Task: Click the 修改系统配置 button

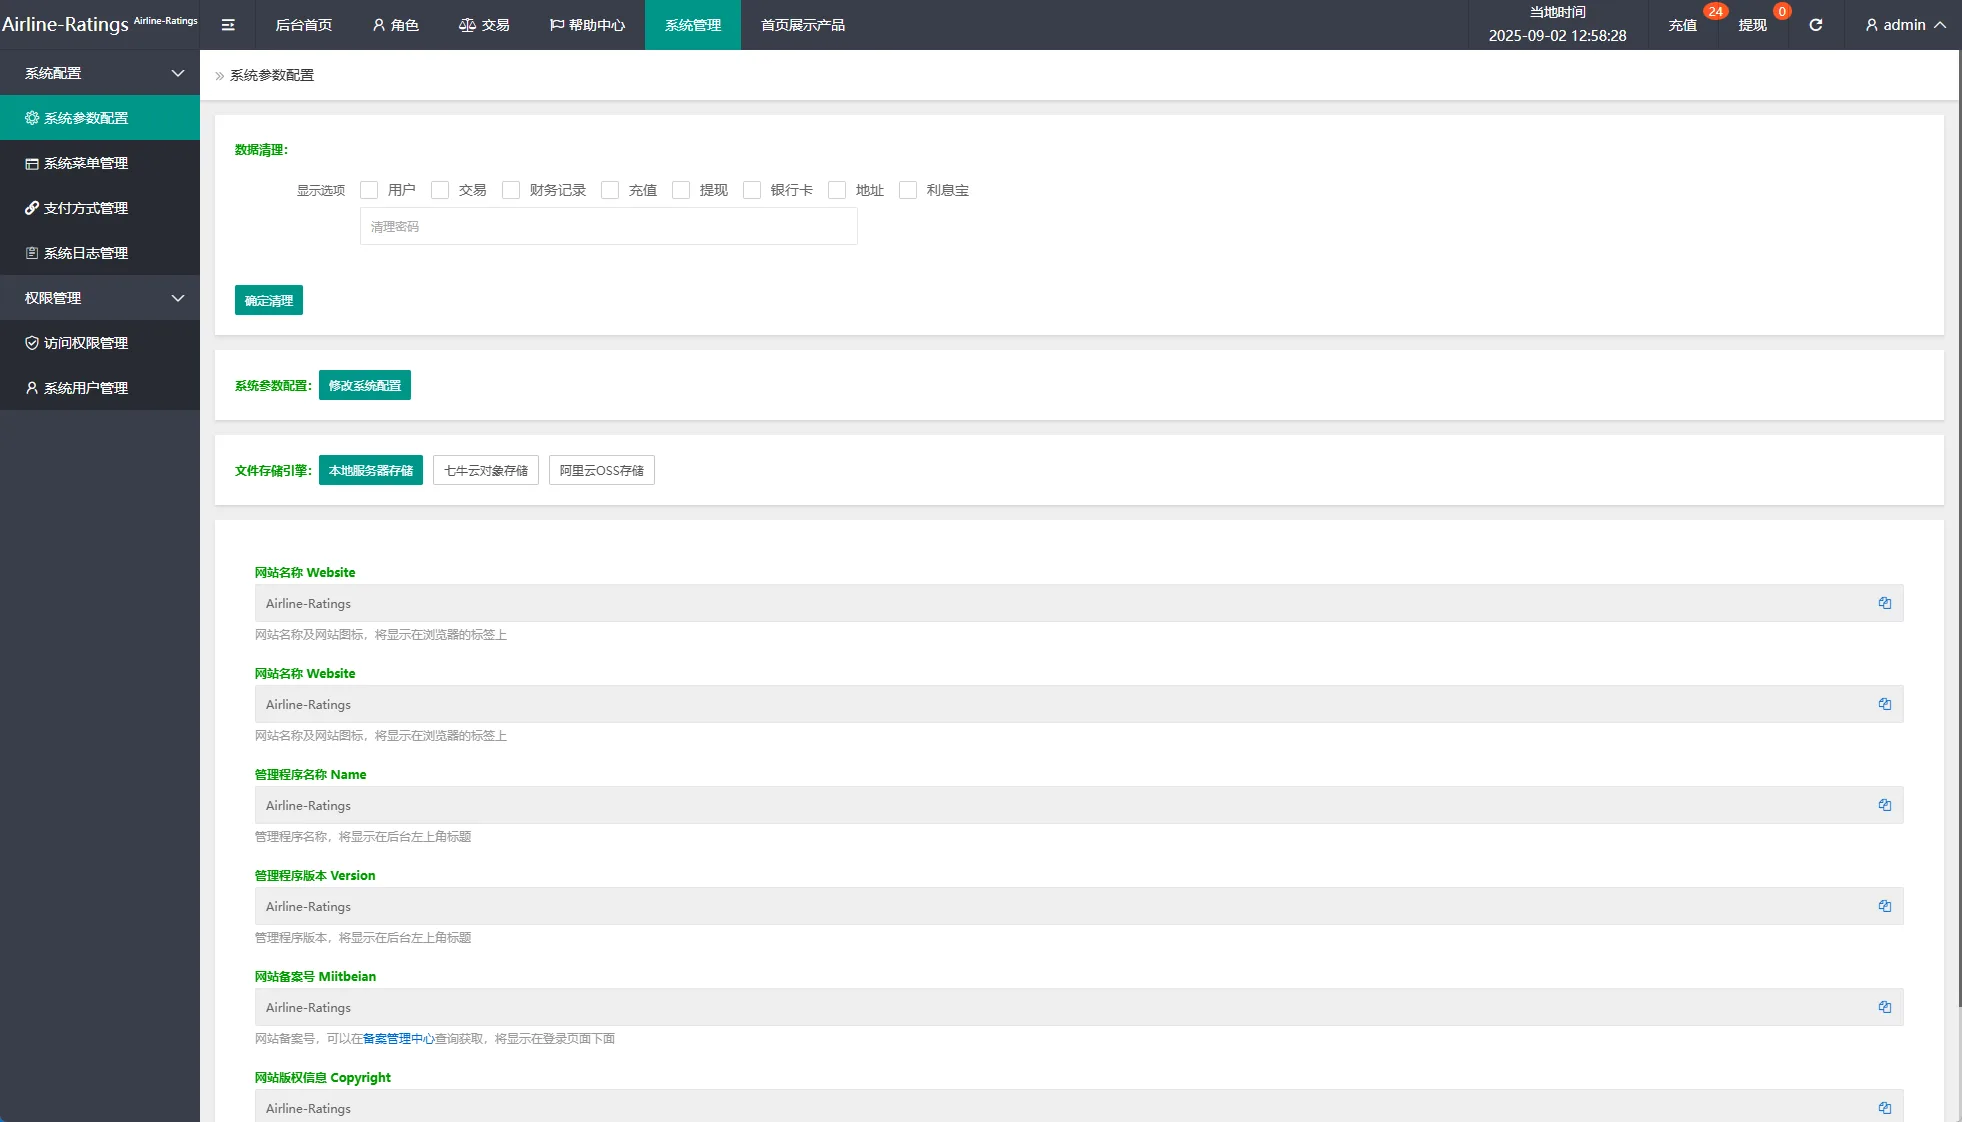Action: coord(364,385)
